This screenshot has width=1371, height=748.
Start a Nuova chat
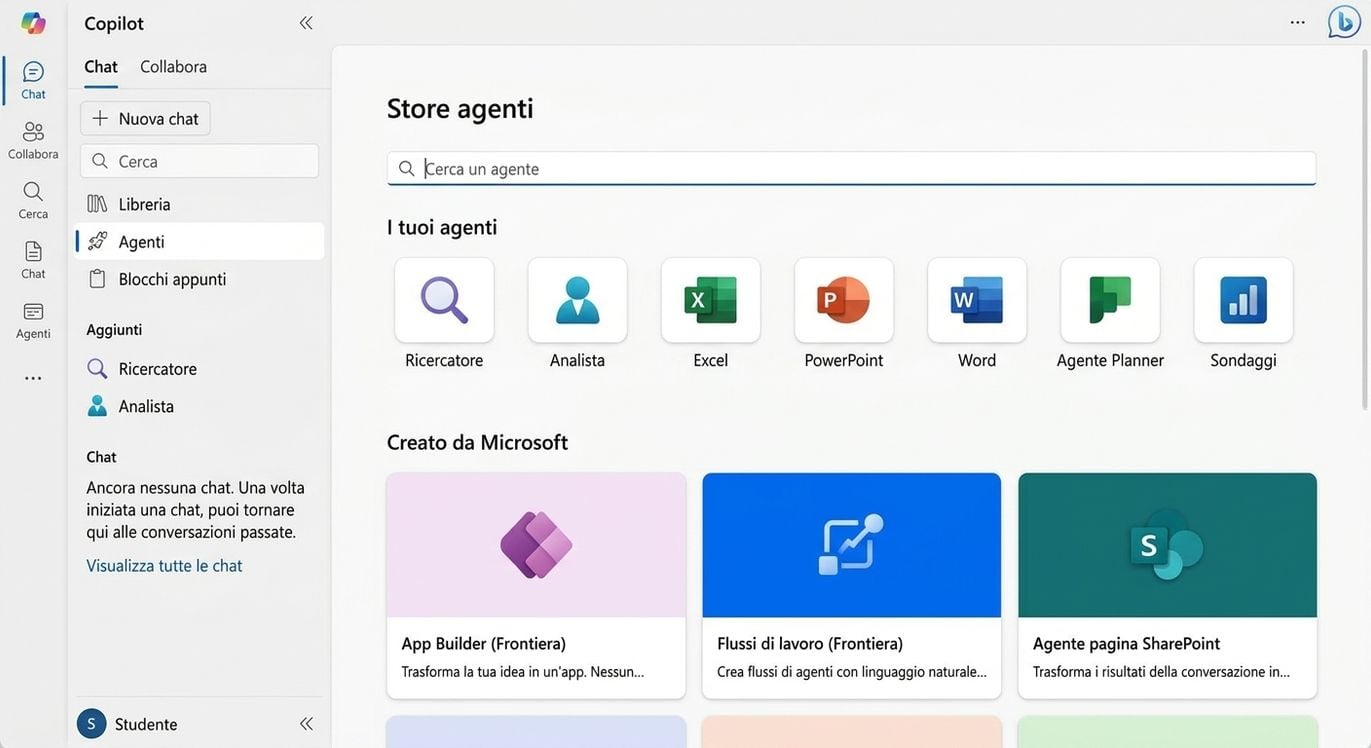145,118
